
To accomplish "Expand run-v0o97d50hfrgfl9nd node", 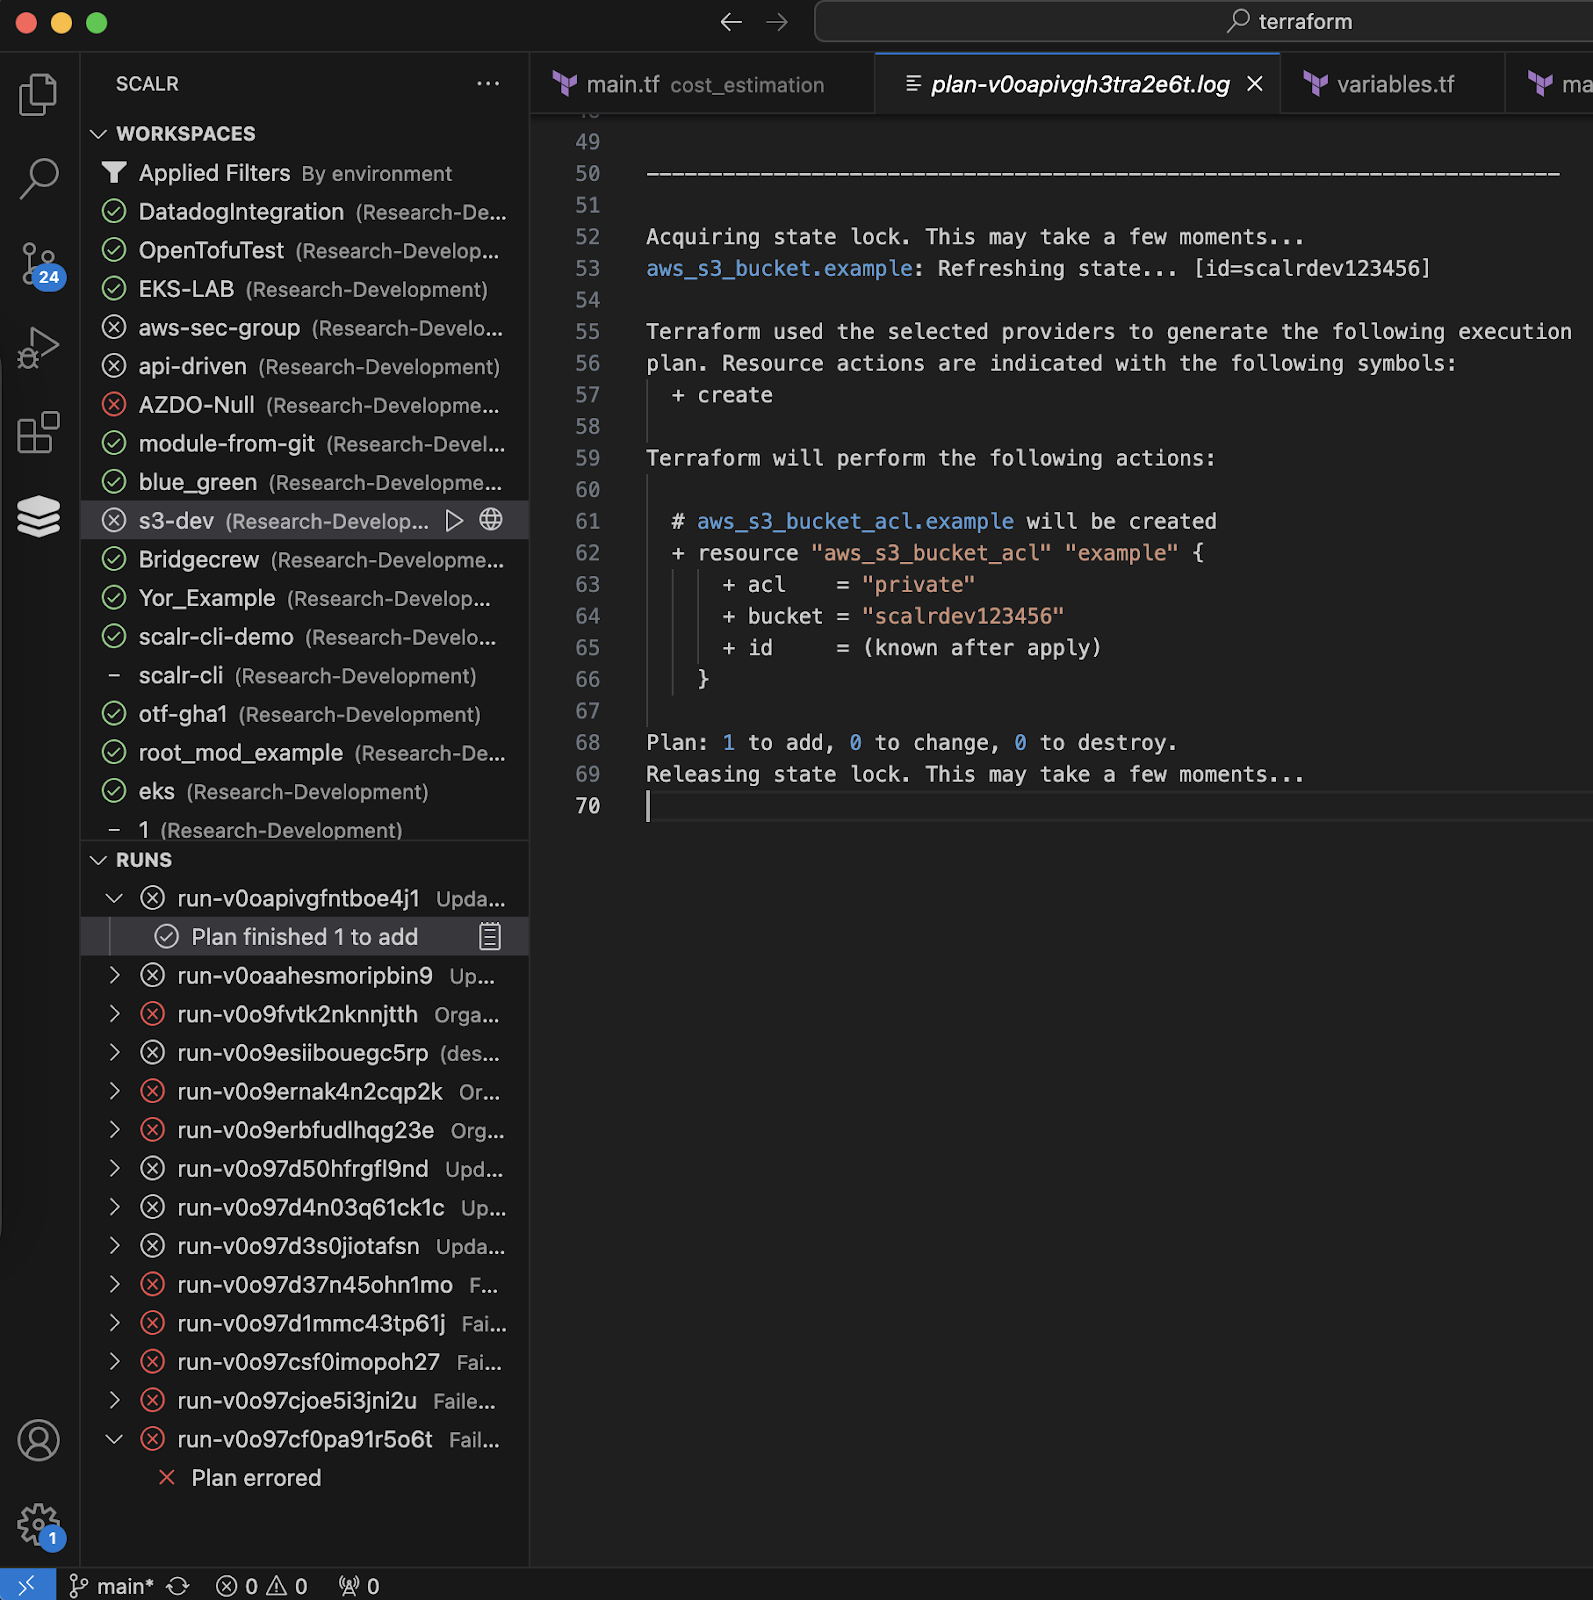I will pyautogui.click(x=114, y=1168).
